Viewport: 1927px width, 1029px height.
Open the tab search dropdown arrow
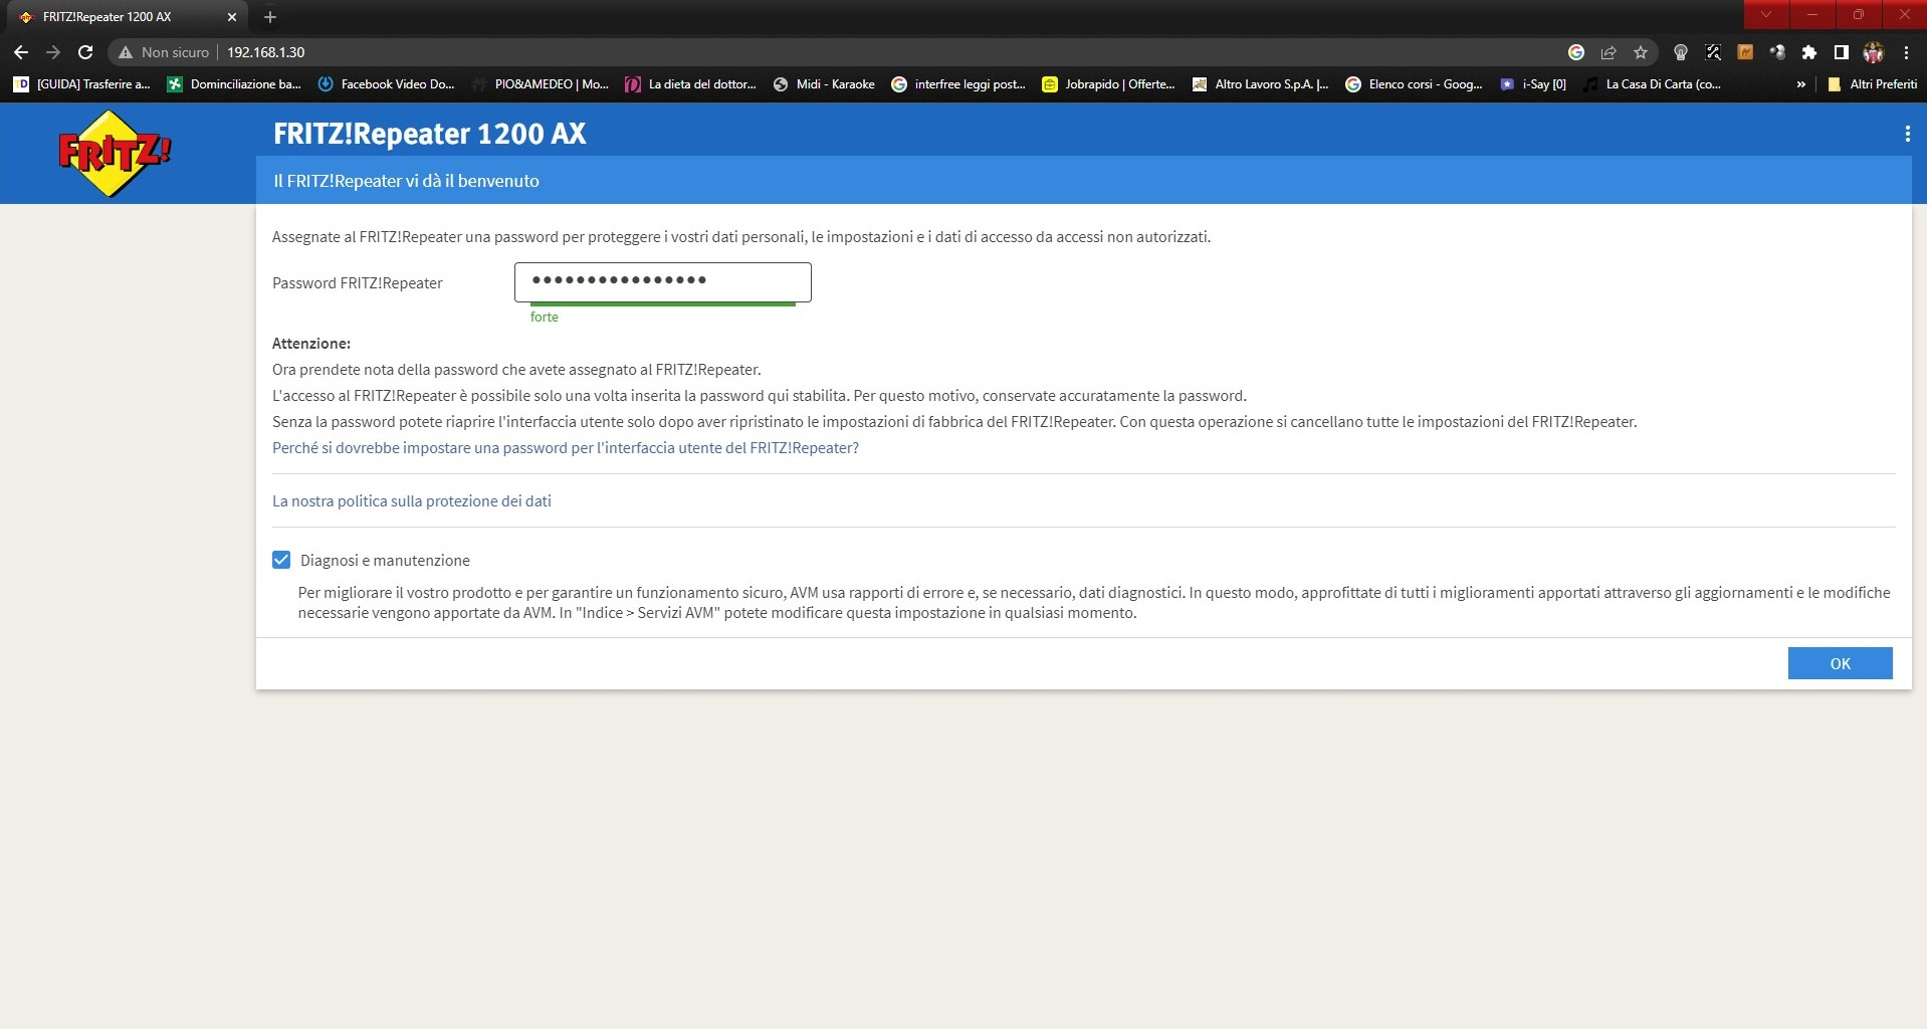coord(1766,14)
